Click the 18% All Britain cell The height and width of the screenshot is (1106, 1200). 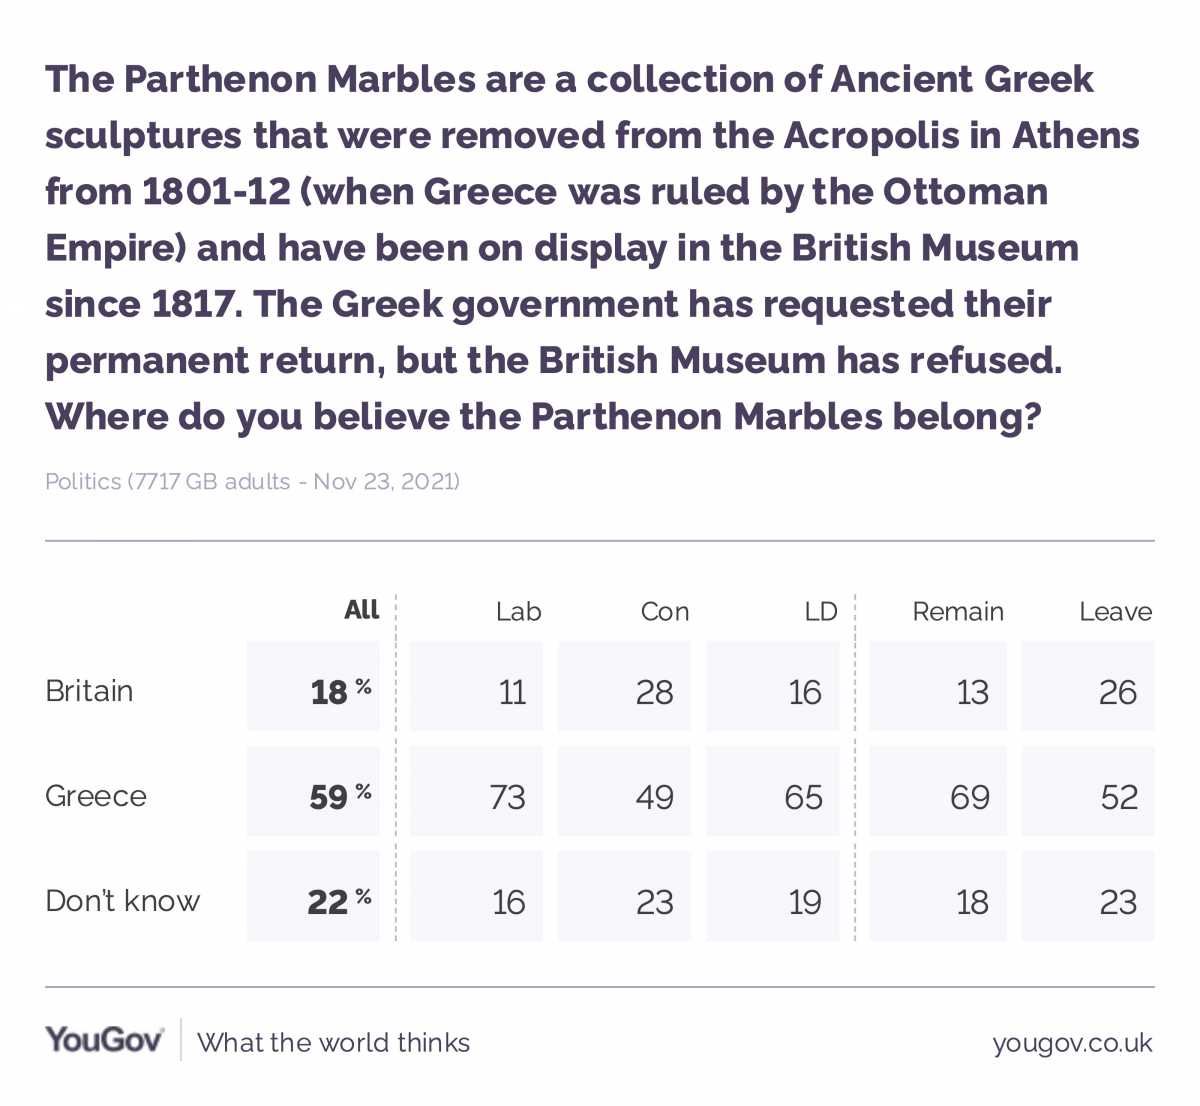tap(313, 686)
